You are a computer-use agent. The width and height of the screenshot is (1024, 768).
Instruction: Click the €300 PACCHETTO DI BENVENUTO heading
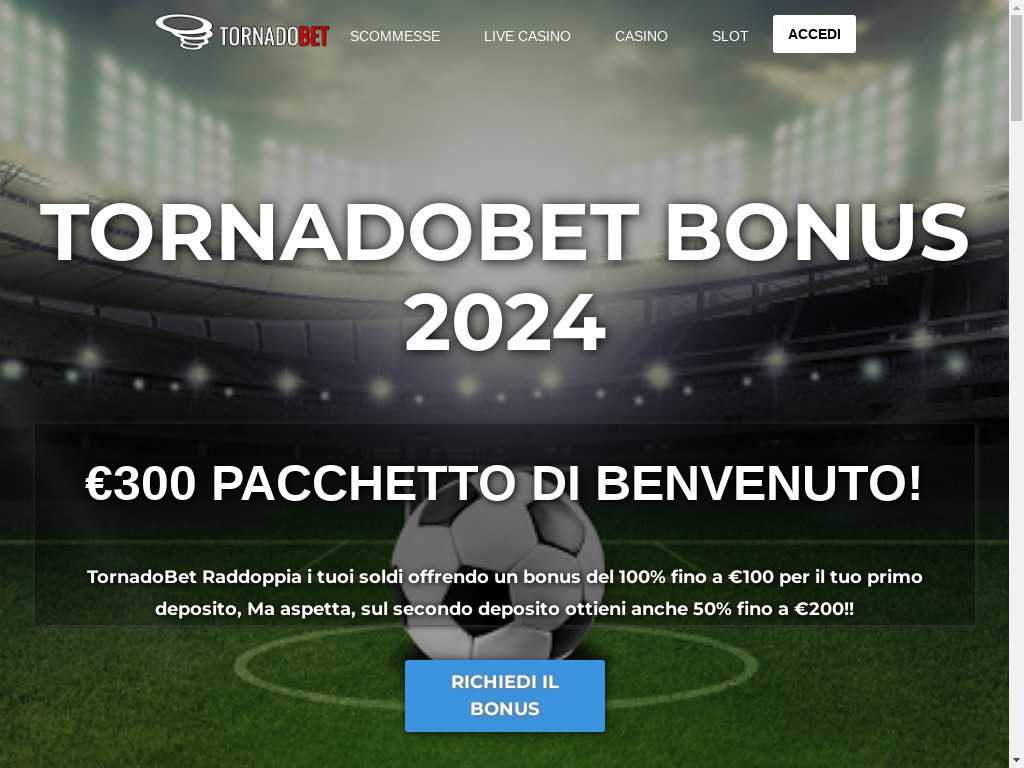[504, 483]
